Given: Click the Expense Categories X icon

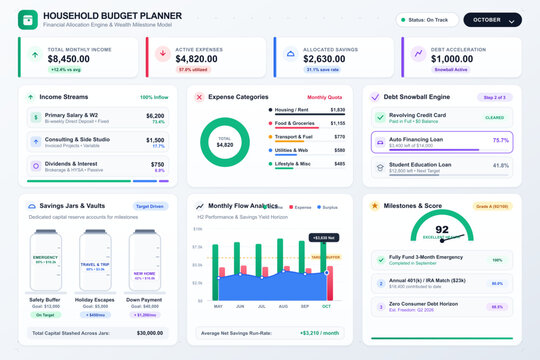Looking at the screenshot, I should (199, 97).
